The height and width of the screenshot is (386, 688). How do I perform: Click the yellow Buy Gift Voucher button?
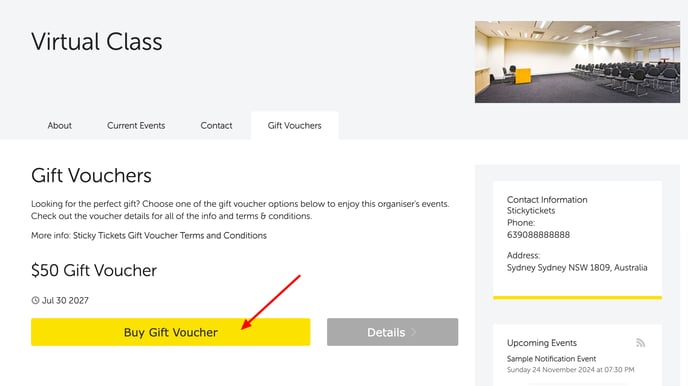tap(171, 332)
